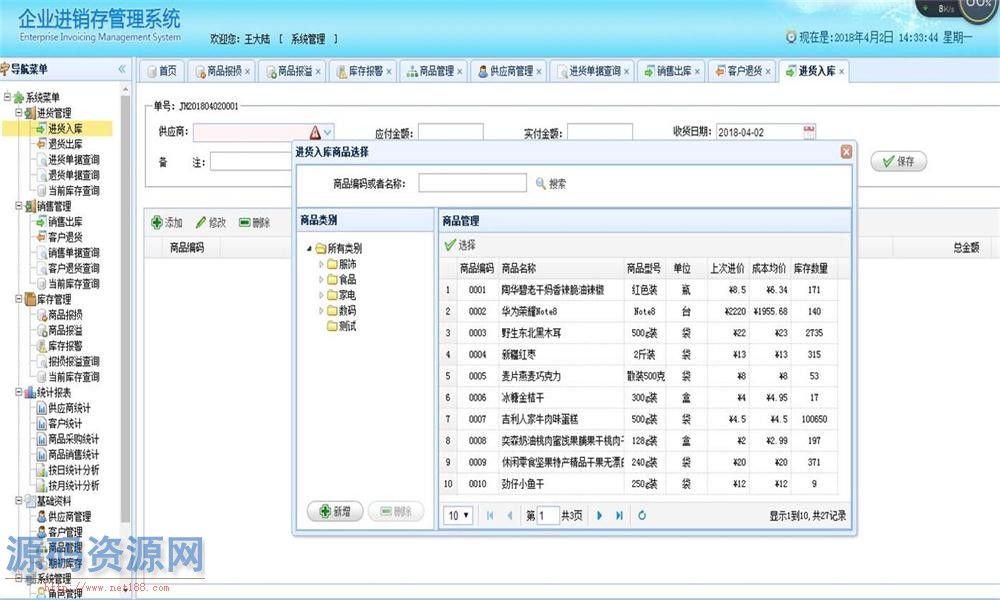Open the calendar picker for 收货日期
Viewport: 1000px width, 600px height.
pos(809,132)
